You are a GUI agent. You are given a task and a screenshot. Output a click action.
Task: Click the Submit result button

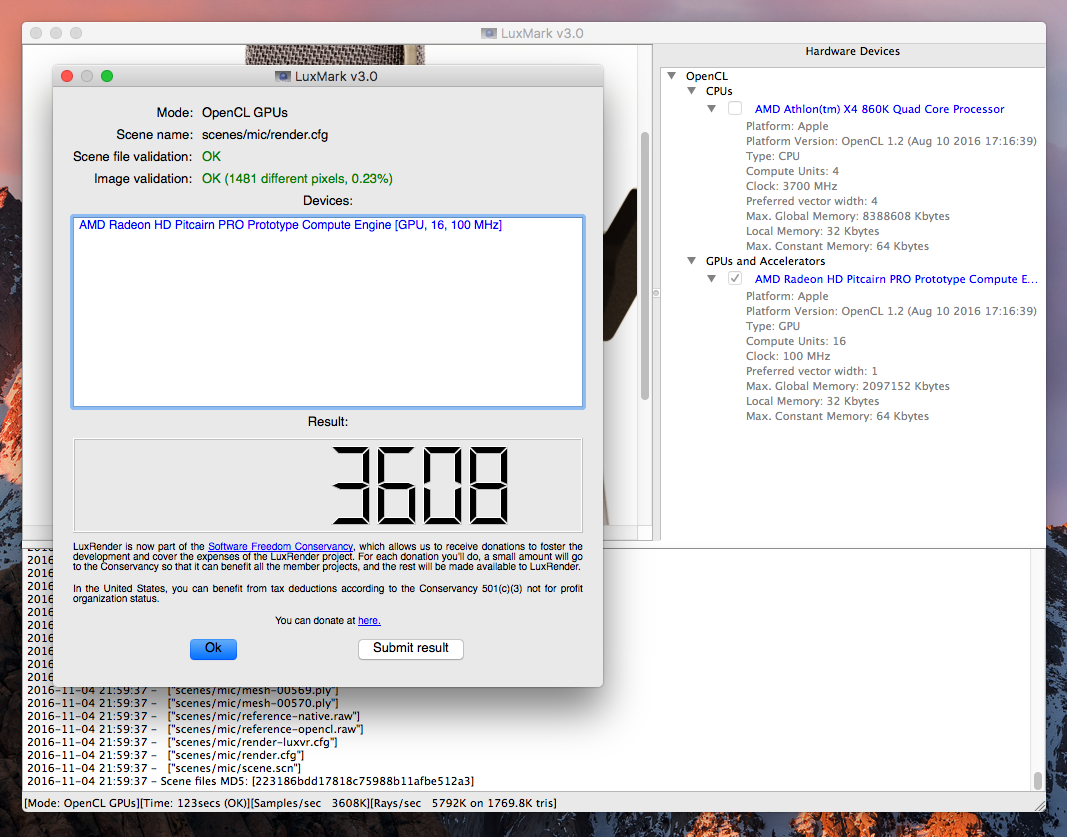410,649
